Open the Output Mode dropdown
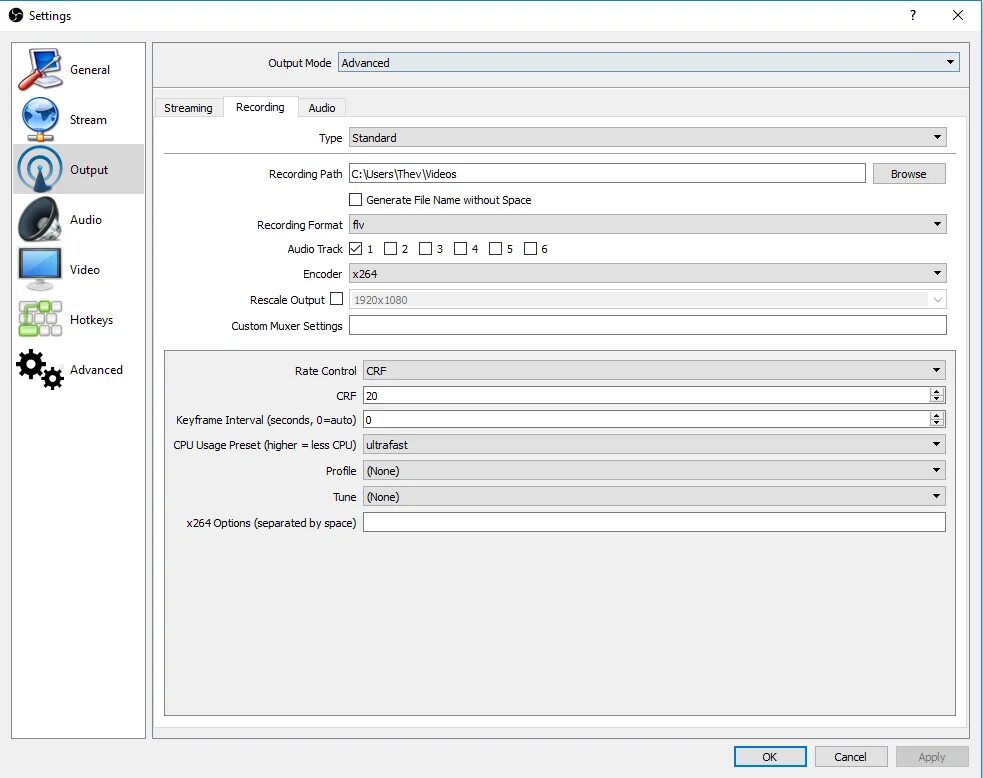This screenshot has width=983, height=778. click(x=648, y=62)
